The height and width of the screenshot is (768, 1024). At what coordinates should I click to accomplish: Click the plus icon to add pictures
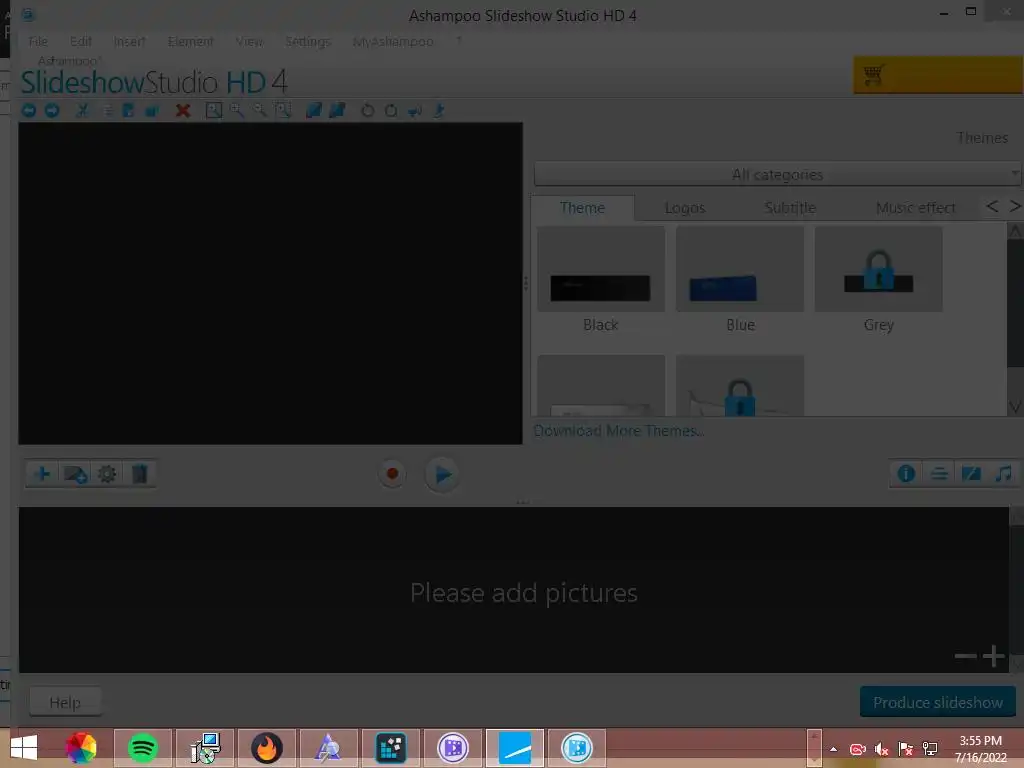pos(42,473)
